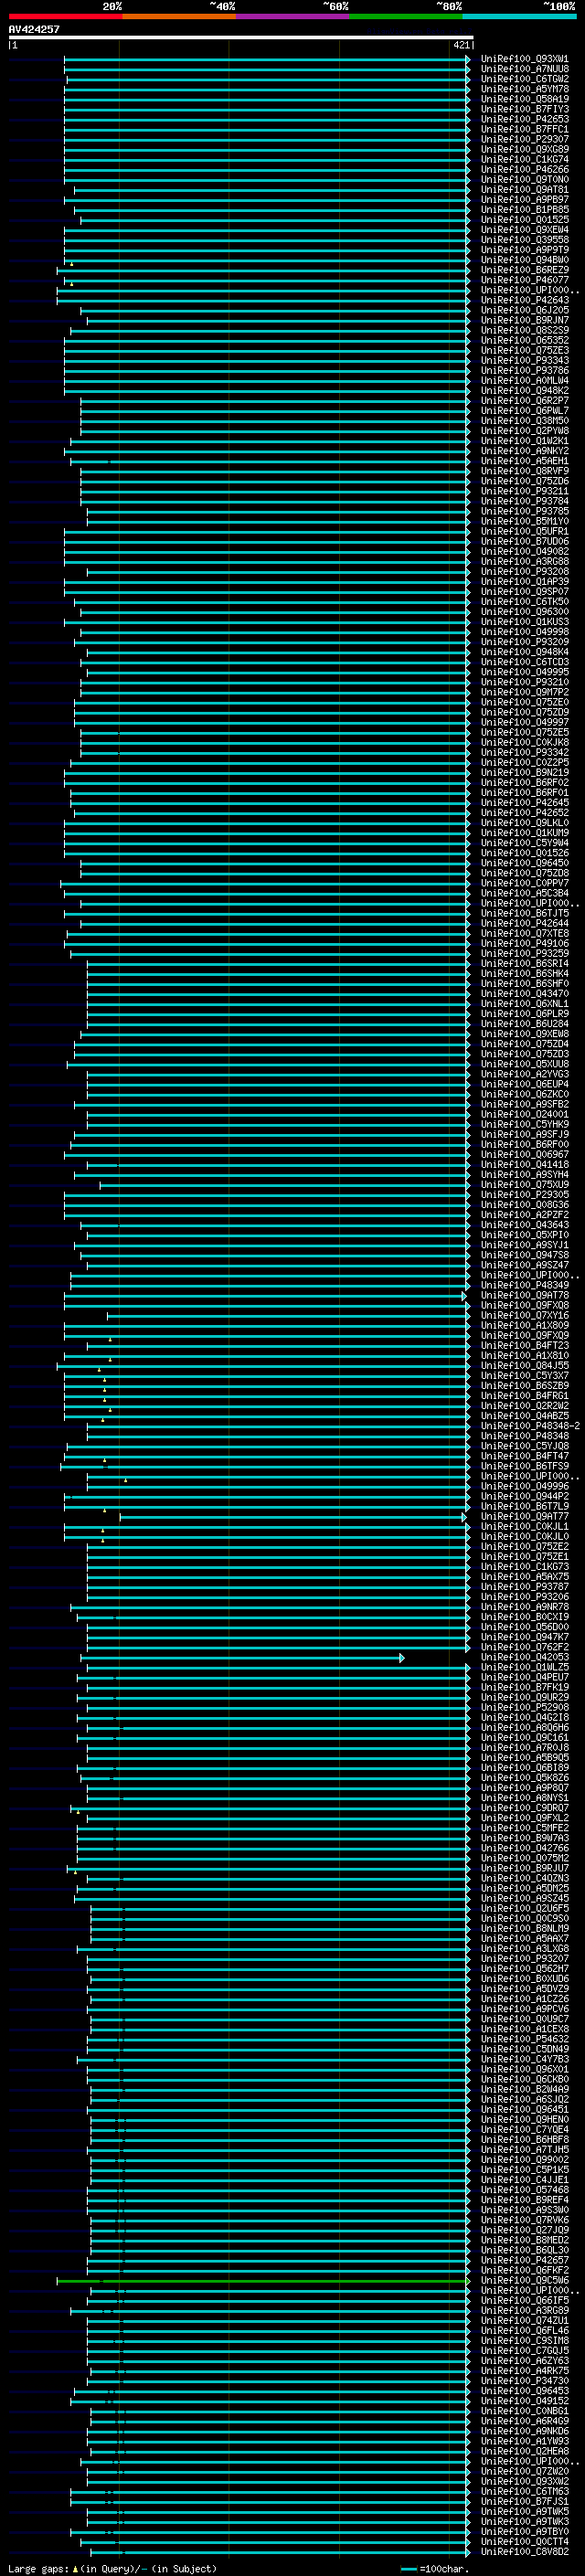Select label UniRef100_B7FFC1

coord(524,129)
